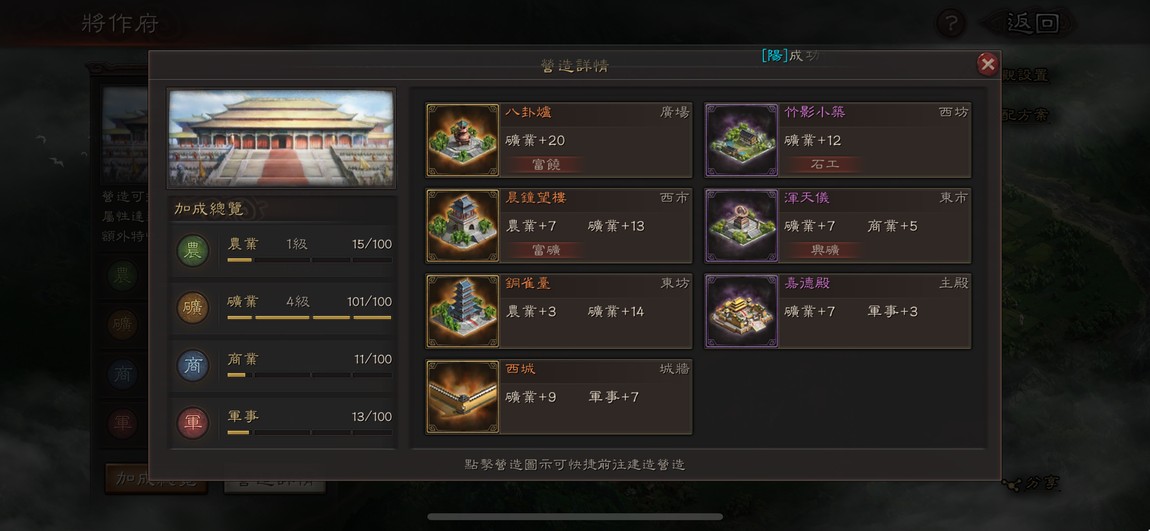Select the green 農 agriculture badge
The height and width of the screenshot is (531, 1150).
(193, 251)
